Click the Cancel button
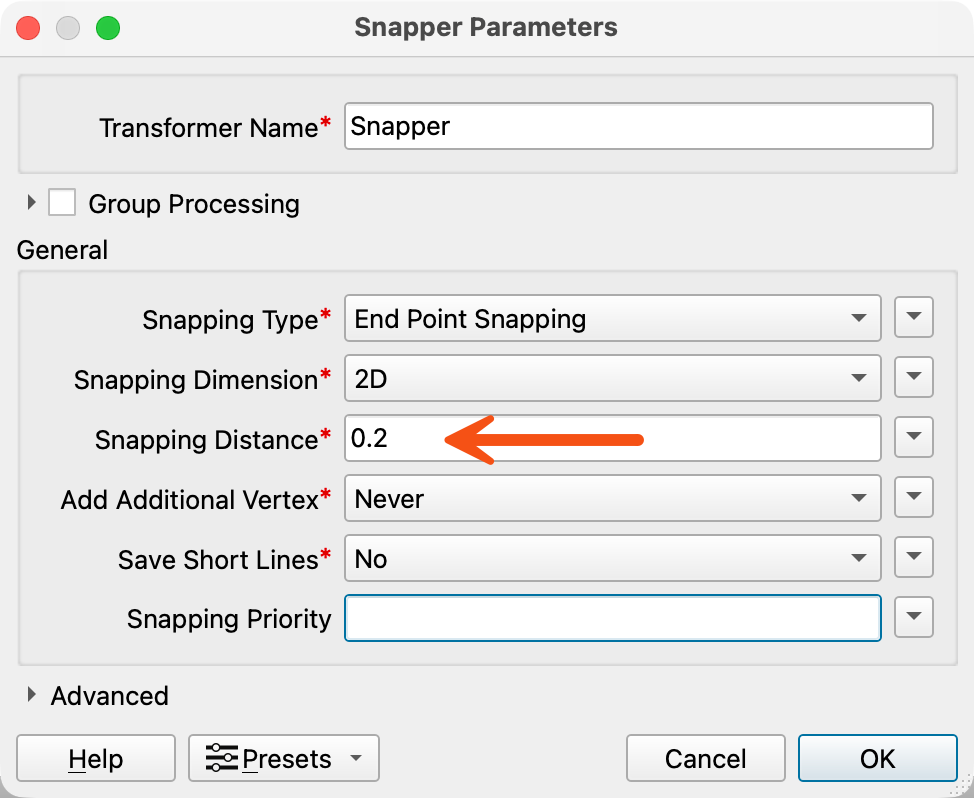Viewport: 974px width, 798px height. (x=706, y=758)
